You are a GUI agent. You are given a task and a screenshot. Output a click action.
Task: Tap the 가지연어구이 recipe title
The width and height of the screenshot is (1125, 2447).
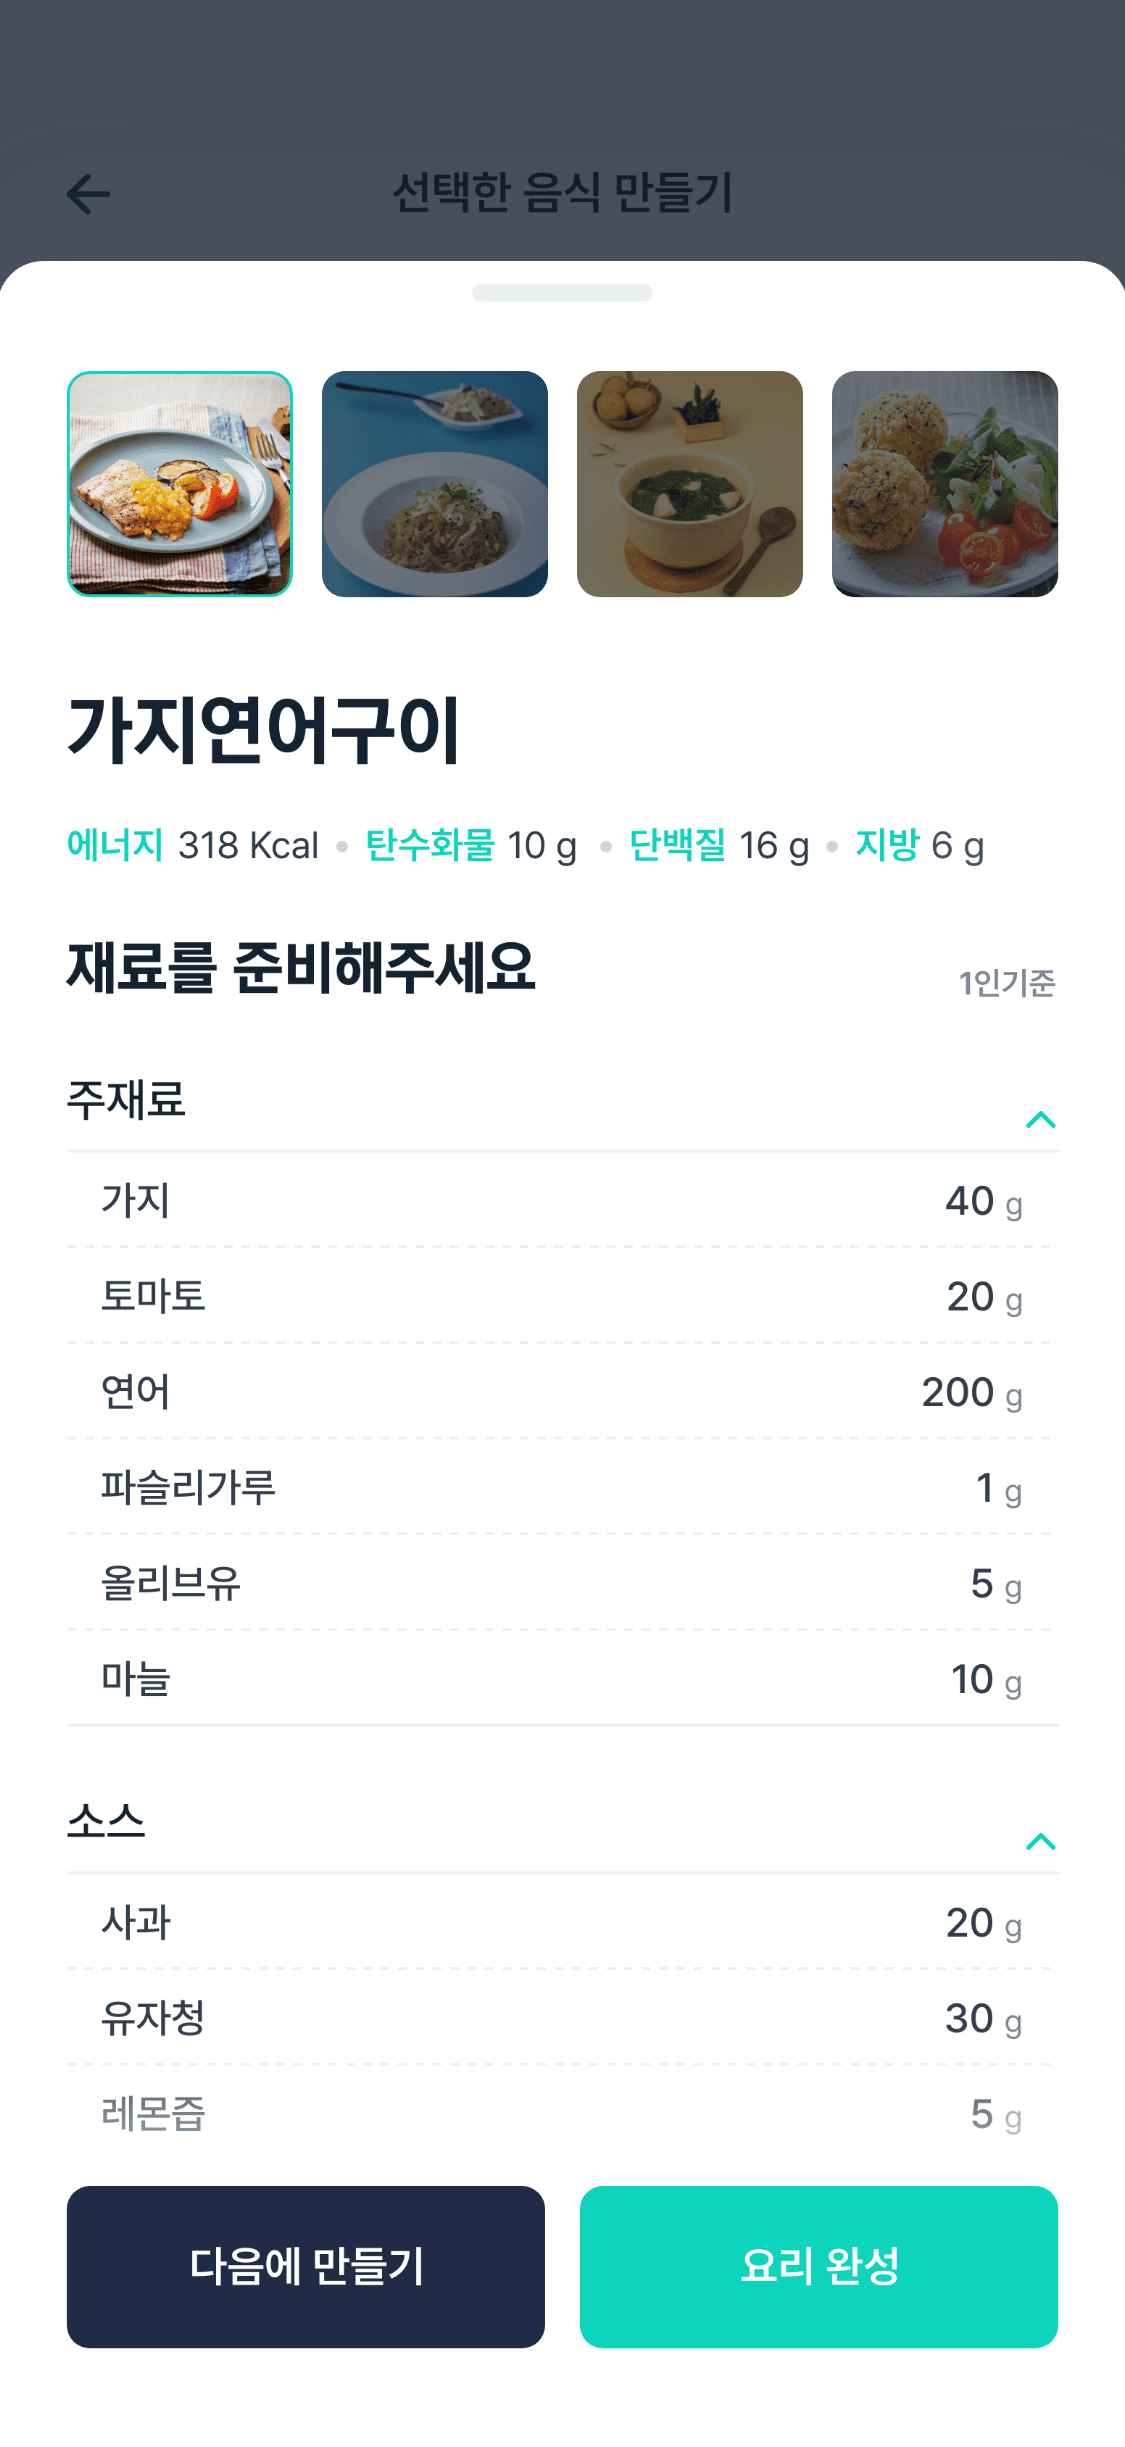click(263, 731)
